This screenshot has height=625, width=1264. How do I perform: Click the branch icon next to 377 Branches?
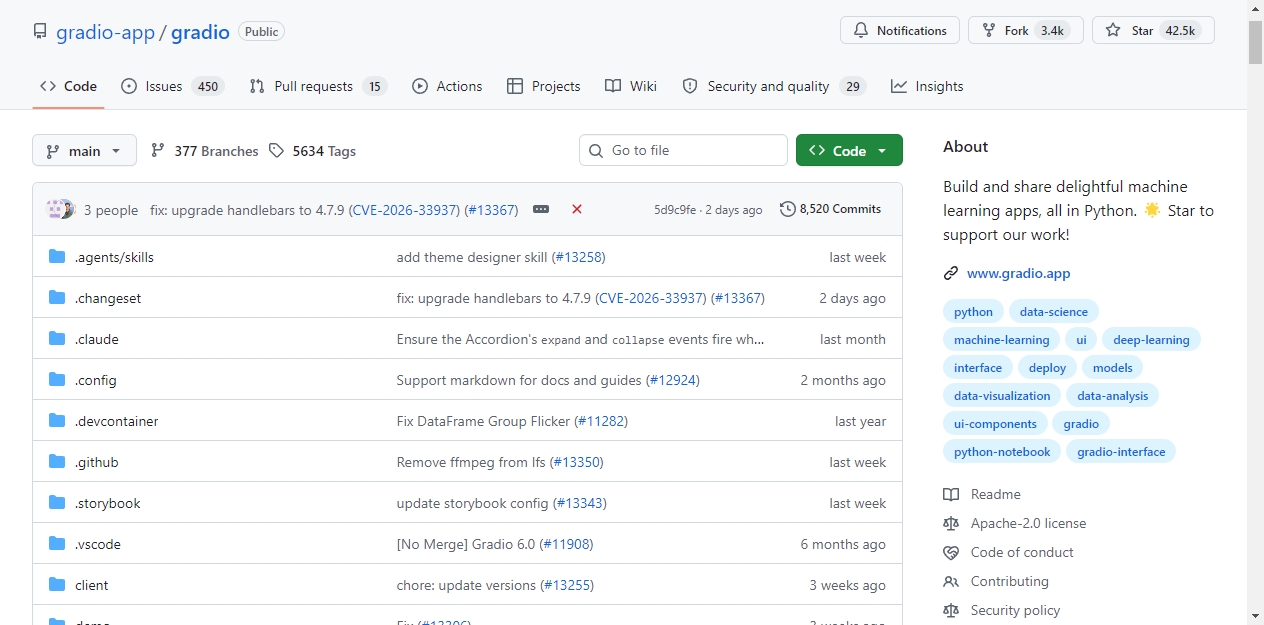click(x=158, y=151)
